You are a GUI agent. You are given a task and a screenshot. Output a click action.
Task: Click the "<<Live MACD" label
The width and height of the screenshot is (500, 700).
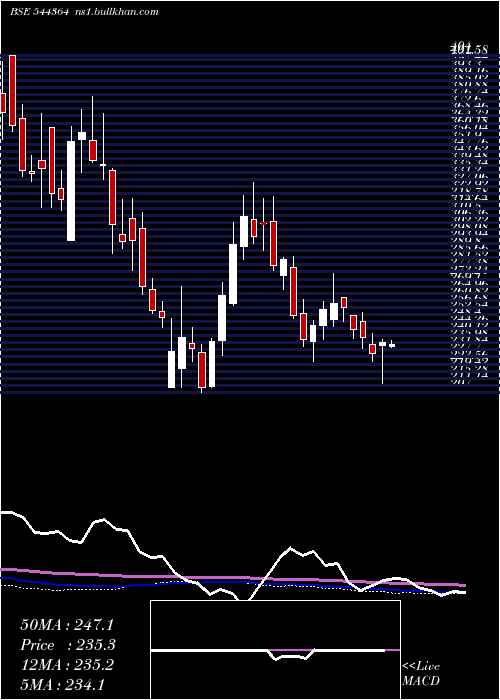click(x=421, y=673)
